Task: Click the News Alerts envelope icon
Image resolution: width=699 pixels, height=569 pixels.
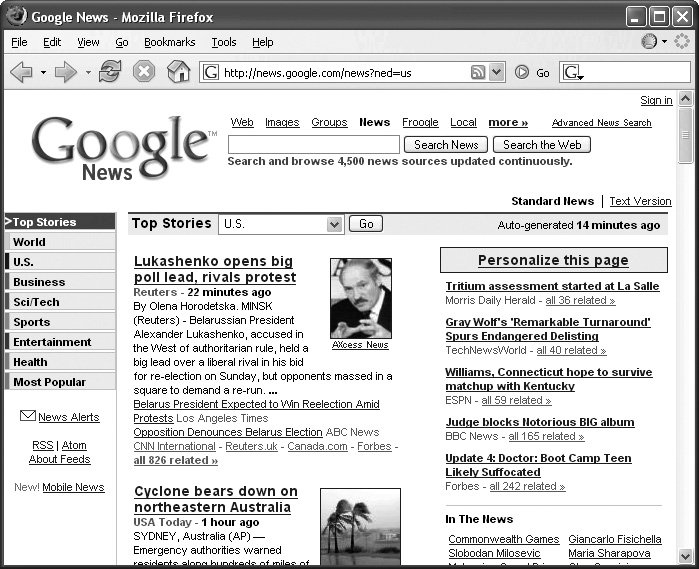Action: (x=27, y=416)
